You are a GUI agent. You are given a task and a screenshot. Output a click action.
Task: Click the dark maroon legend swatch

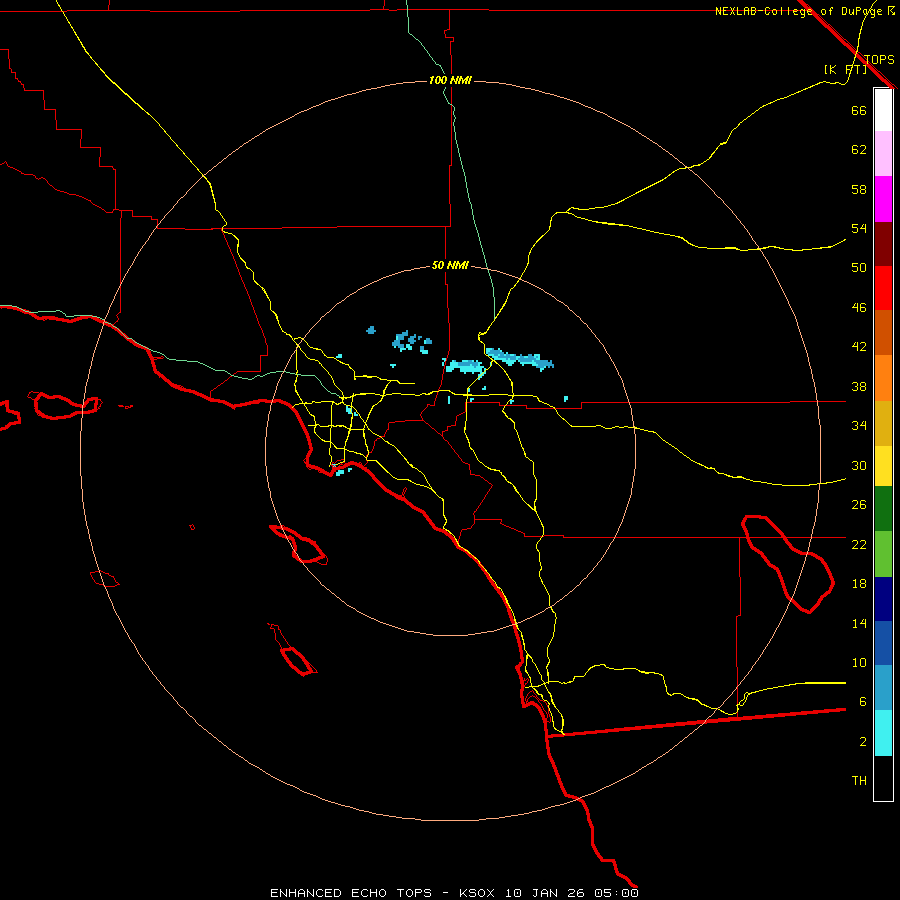[883, 244]
